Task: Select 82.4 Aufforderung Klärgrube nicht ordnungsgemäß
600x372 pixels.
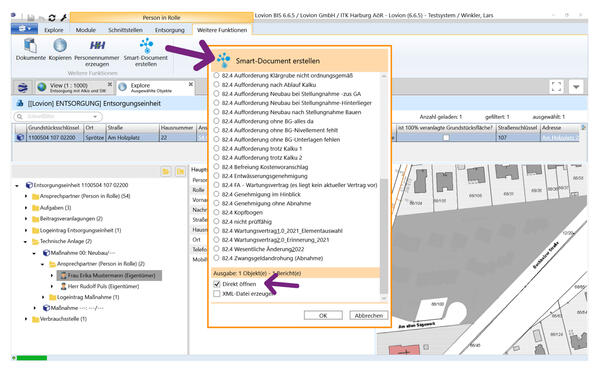Action: pos(217,75)
